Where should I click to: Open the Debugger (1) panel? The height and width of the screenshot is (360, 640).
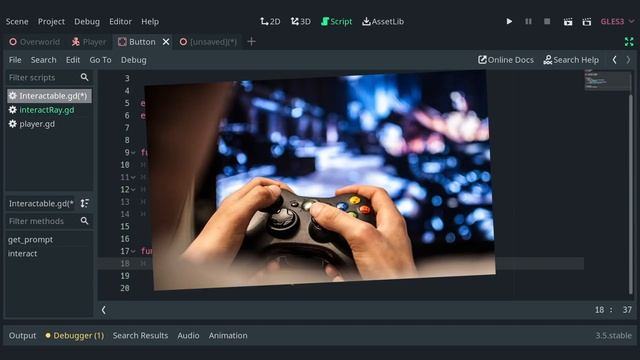(75, 336)
